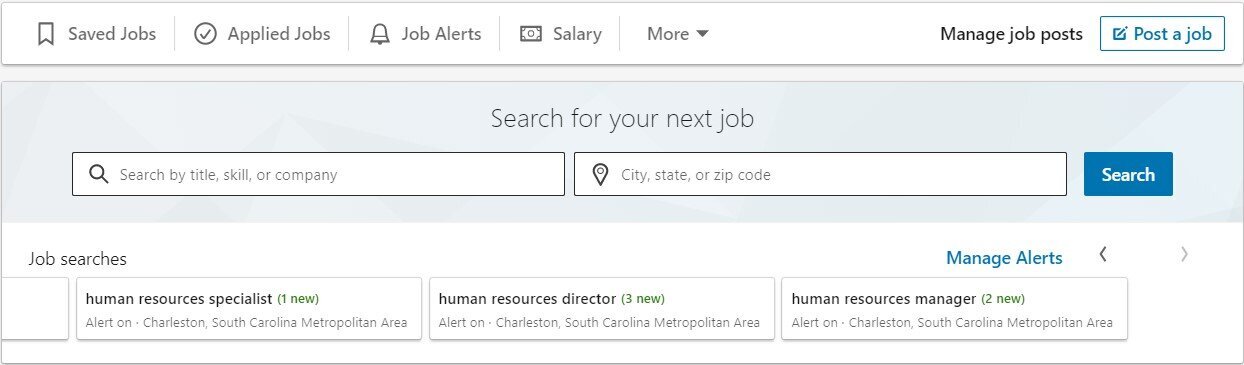Click the Job Alerts bell icon

(380, 34)
